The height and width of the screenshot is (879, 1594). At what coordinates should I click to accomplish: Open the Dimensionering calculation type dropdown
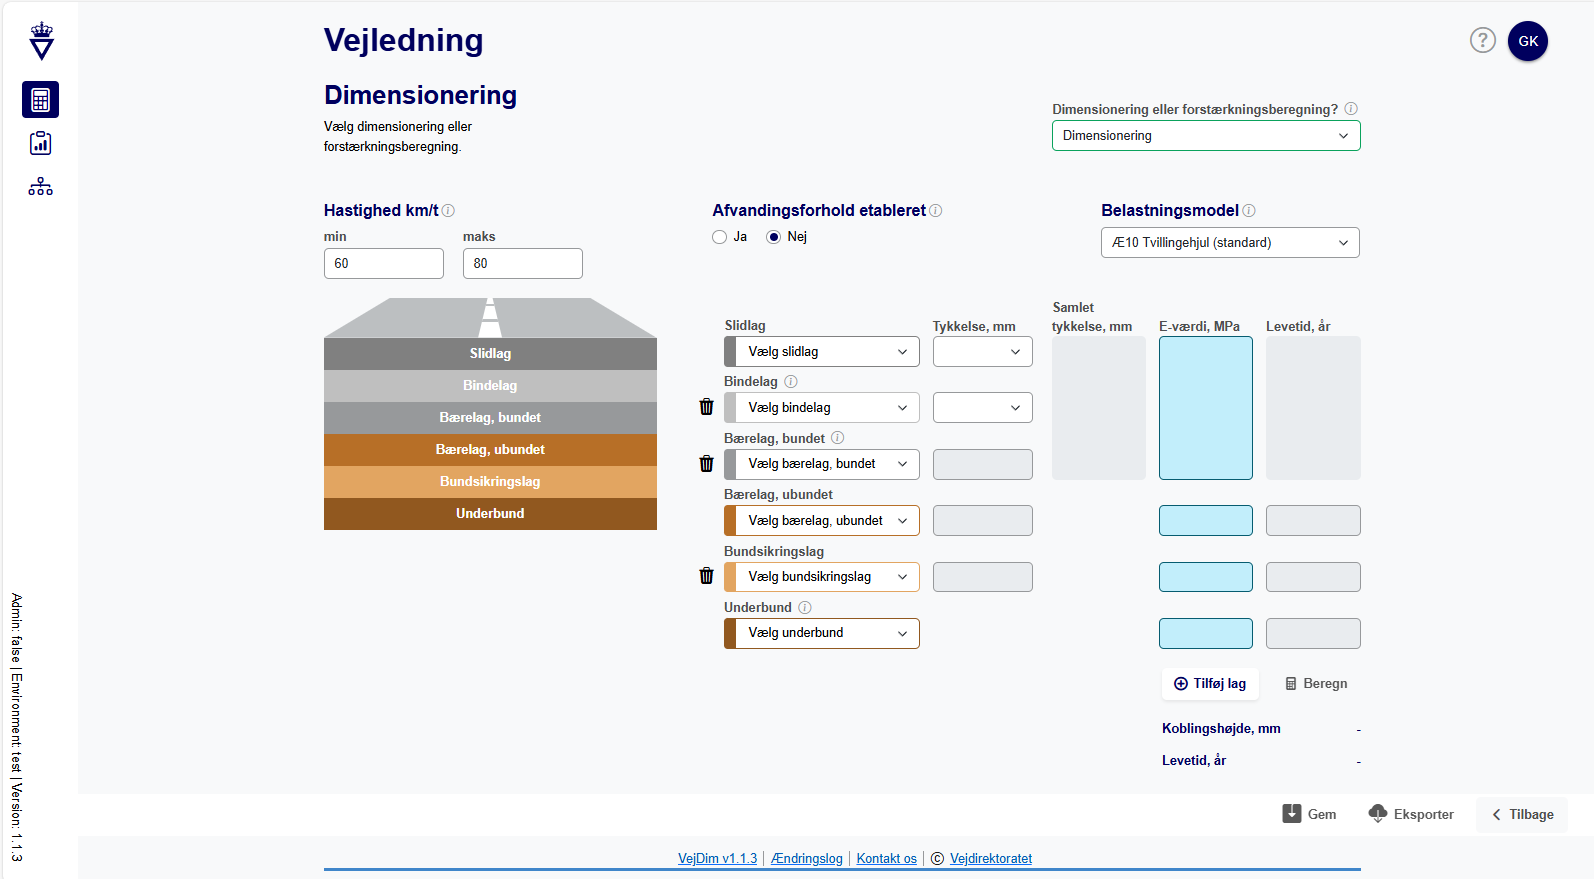coord(1205,136)
